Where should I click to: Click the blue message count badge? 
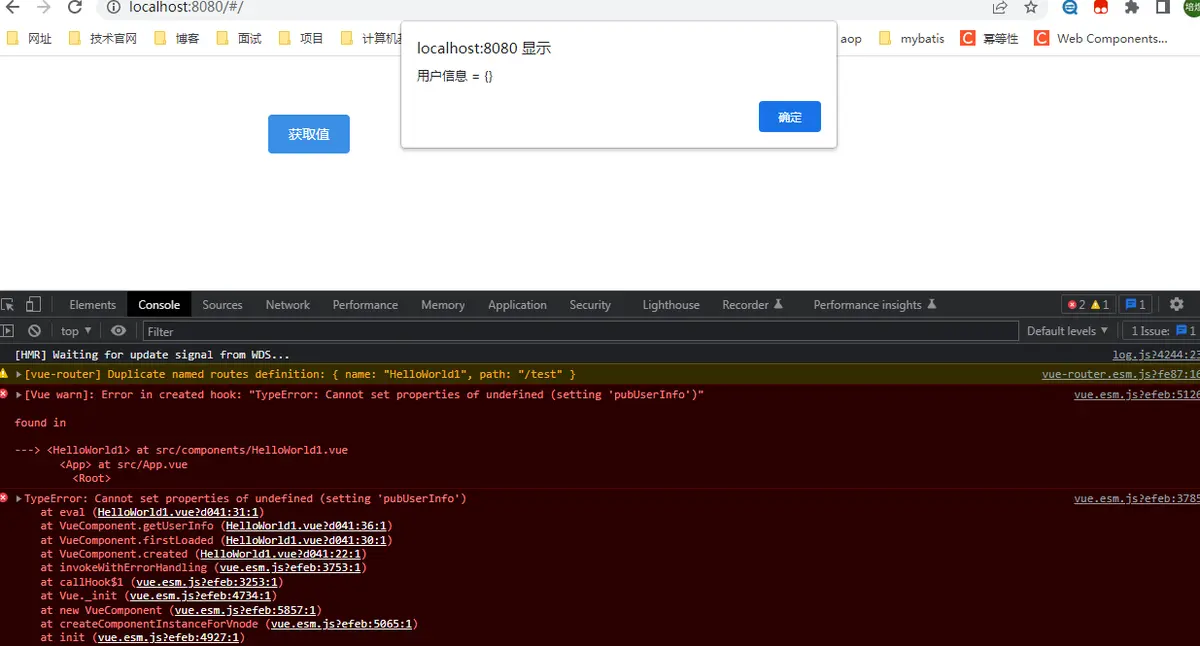click(1136, 305)
